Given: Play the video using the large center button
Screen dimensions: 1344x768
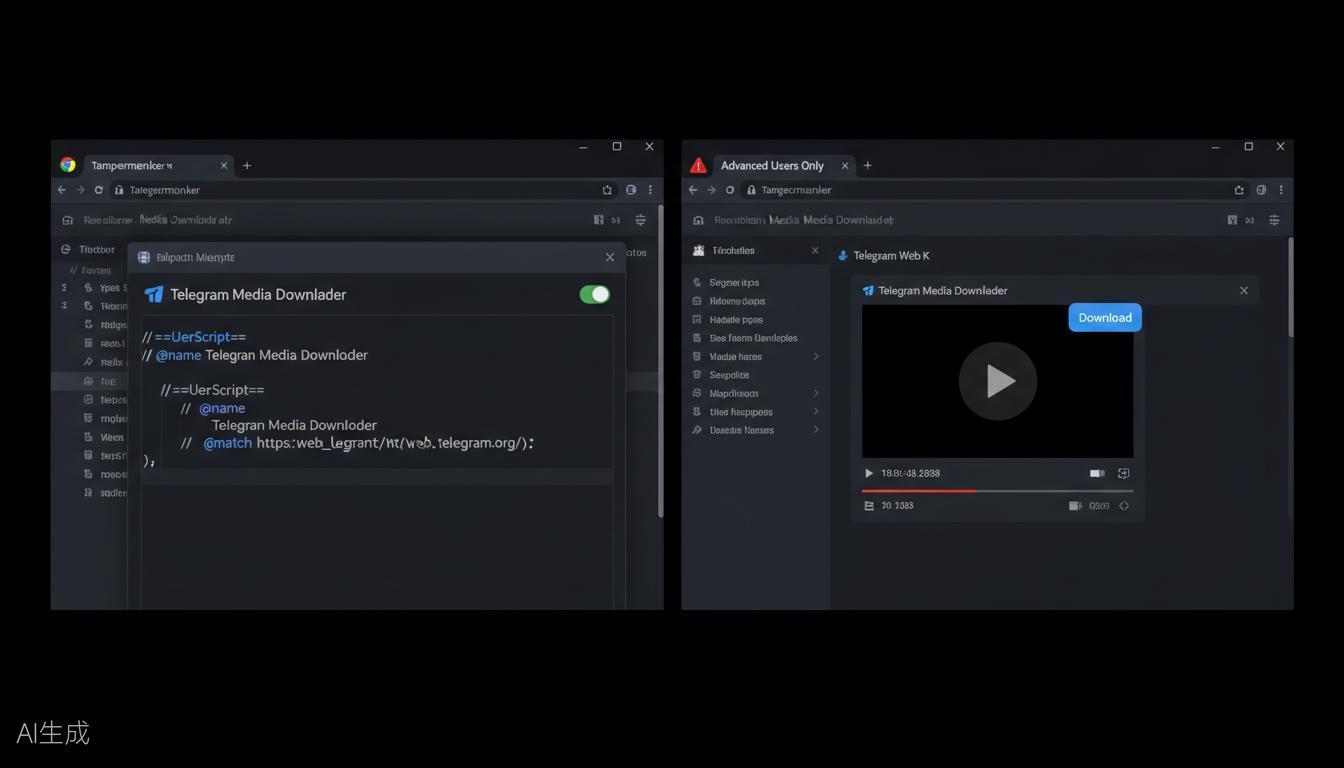Looking at the screenshot, I should pyautogui.click(x=998, y=381).
